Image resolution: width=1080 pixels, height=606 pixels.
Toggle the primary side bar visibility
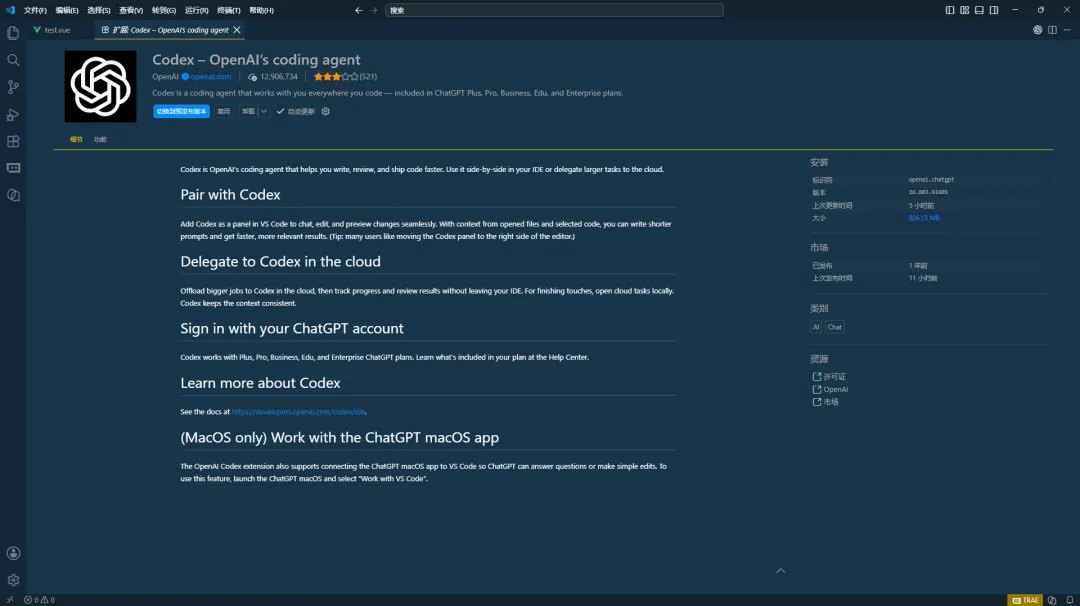[950, 10]
